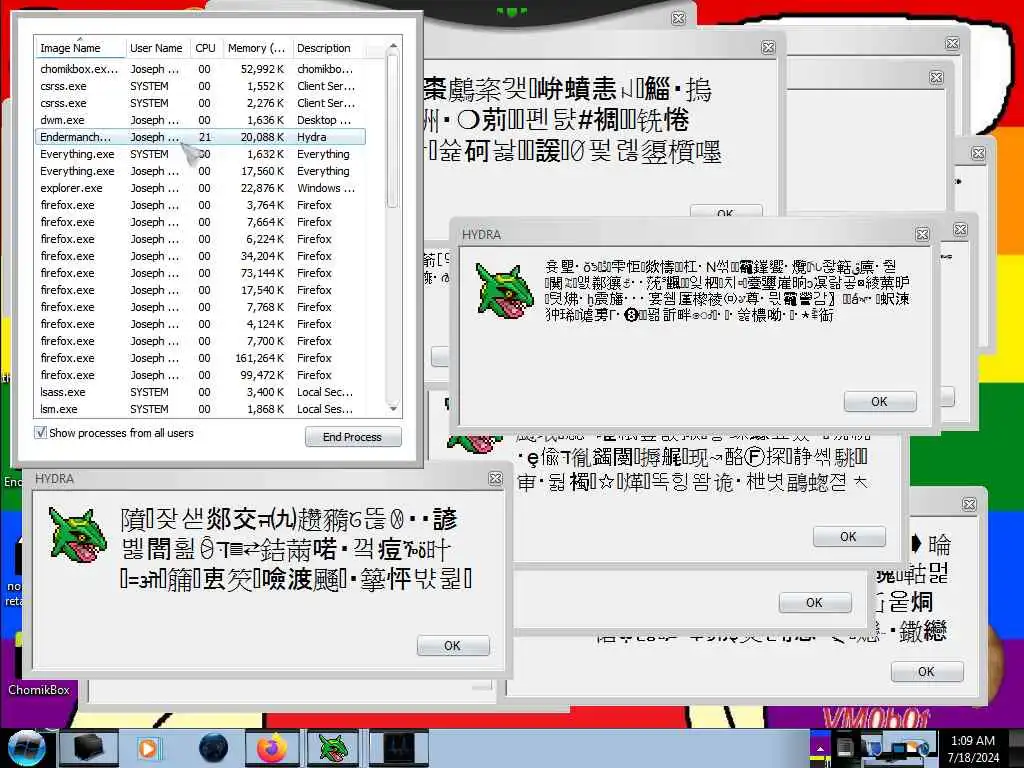This screenshot has height=768, width=1024.
Task: Uncheck Show processes from all users
Action: click(40, 432)
